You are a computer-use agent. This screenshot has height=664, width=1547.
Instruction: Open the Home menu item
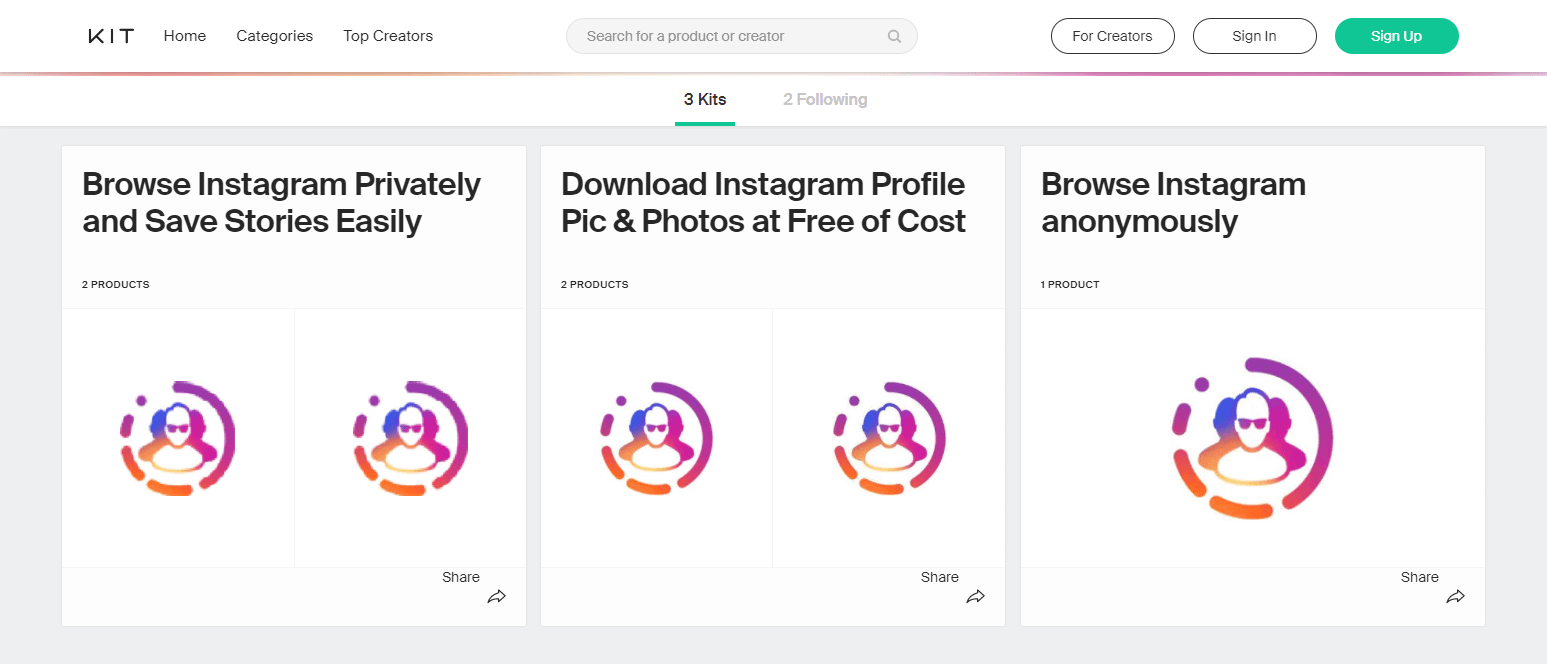[x=184, y=35]
